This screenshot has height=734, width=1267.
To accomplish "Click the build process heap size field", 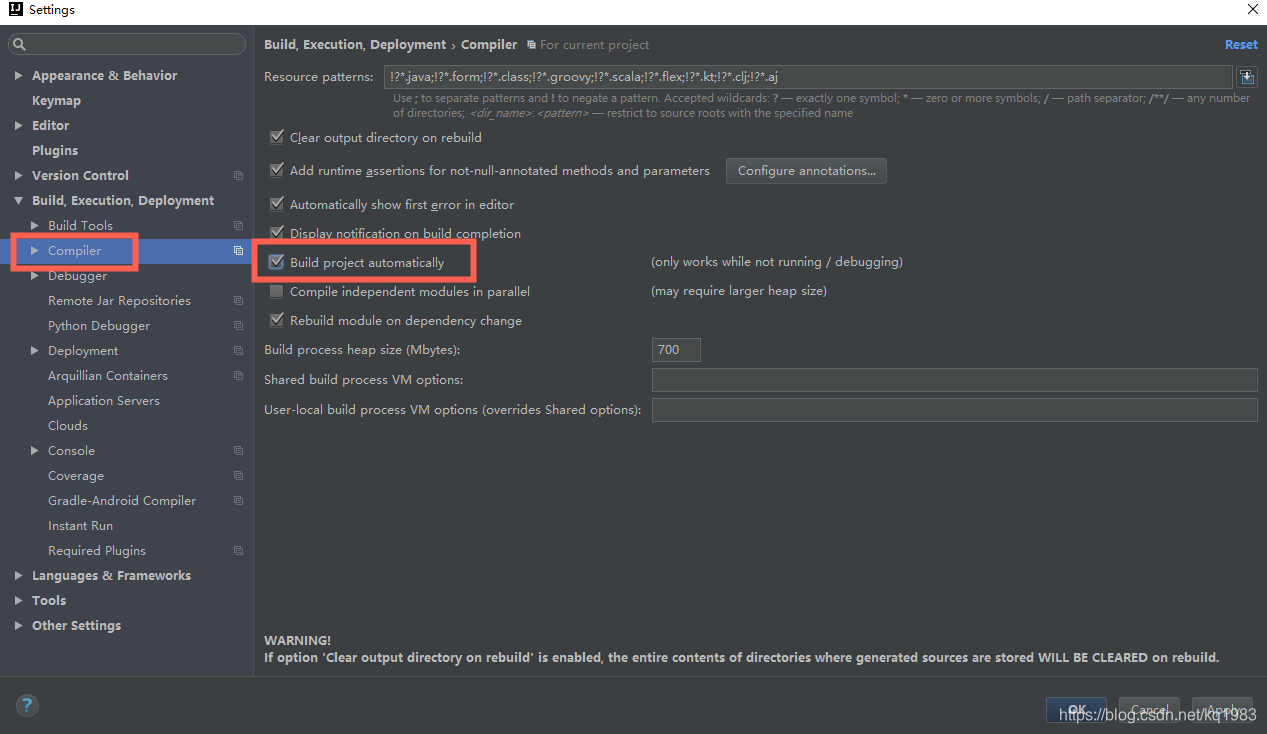I will pyautogui.click(x=675, y=350).
